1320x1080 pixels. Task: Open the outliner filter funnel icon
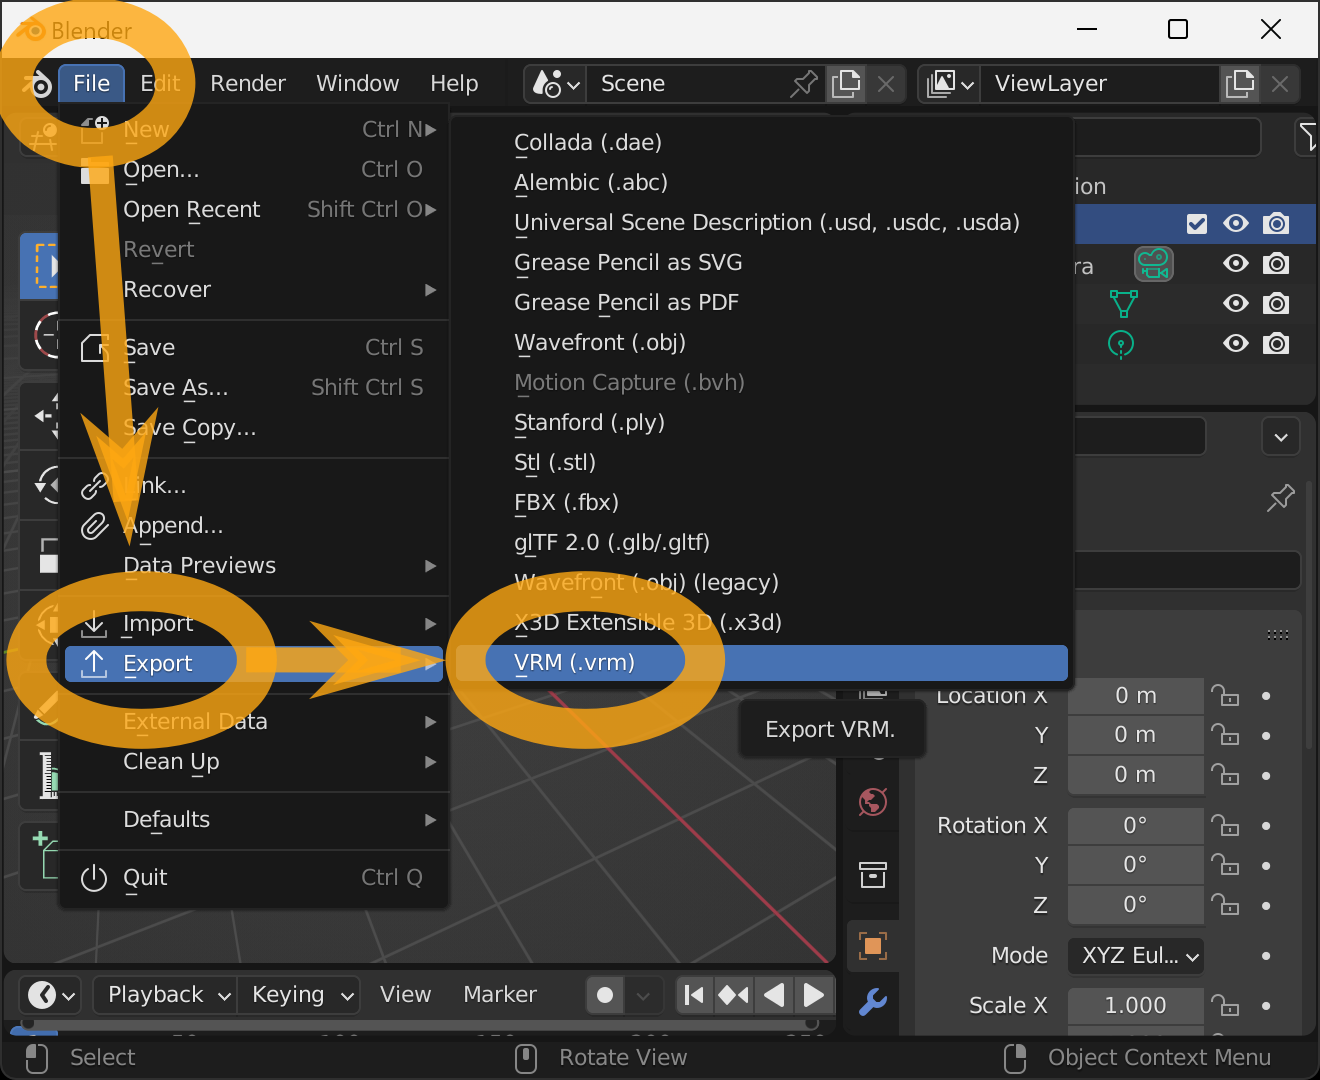click(1306, 137)
